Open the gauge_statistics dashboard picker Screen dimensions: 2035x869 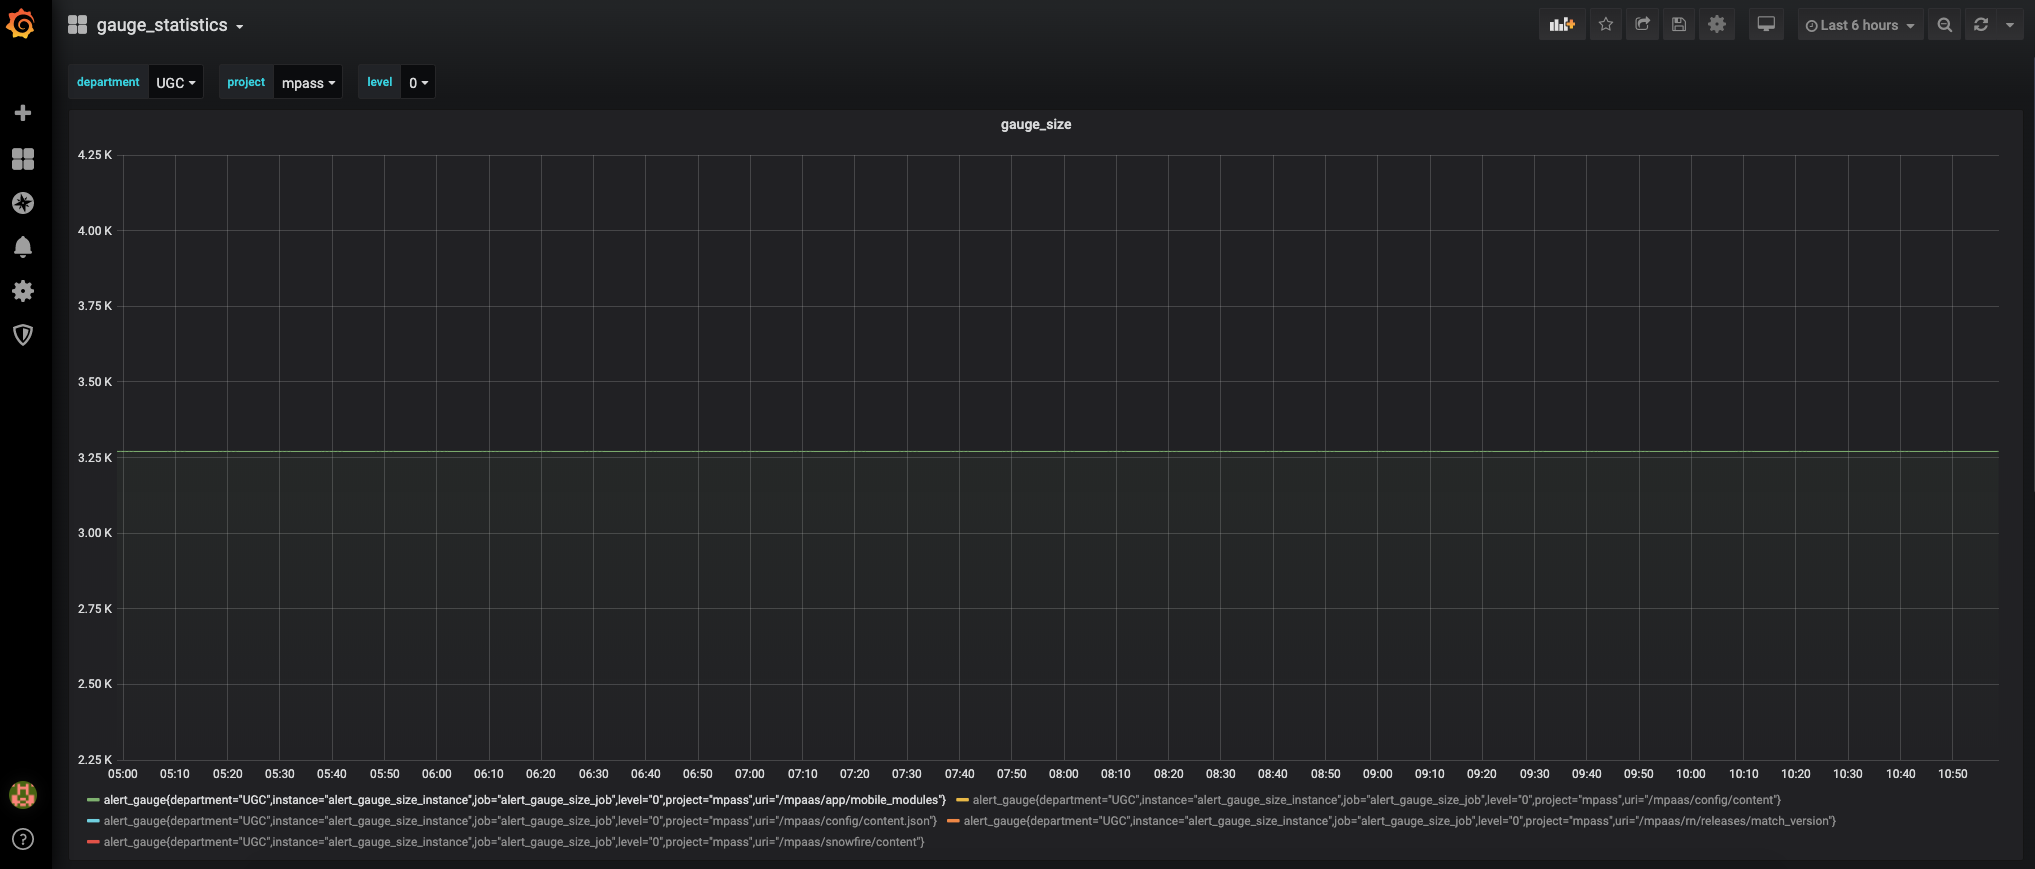pos(170,25)
